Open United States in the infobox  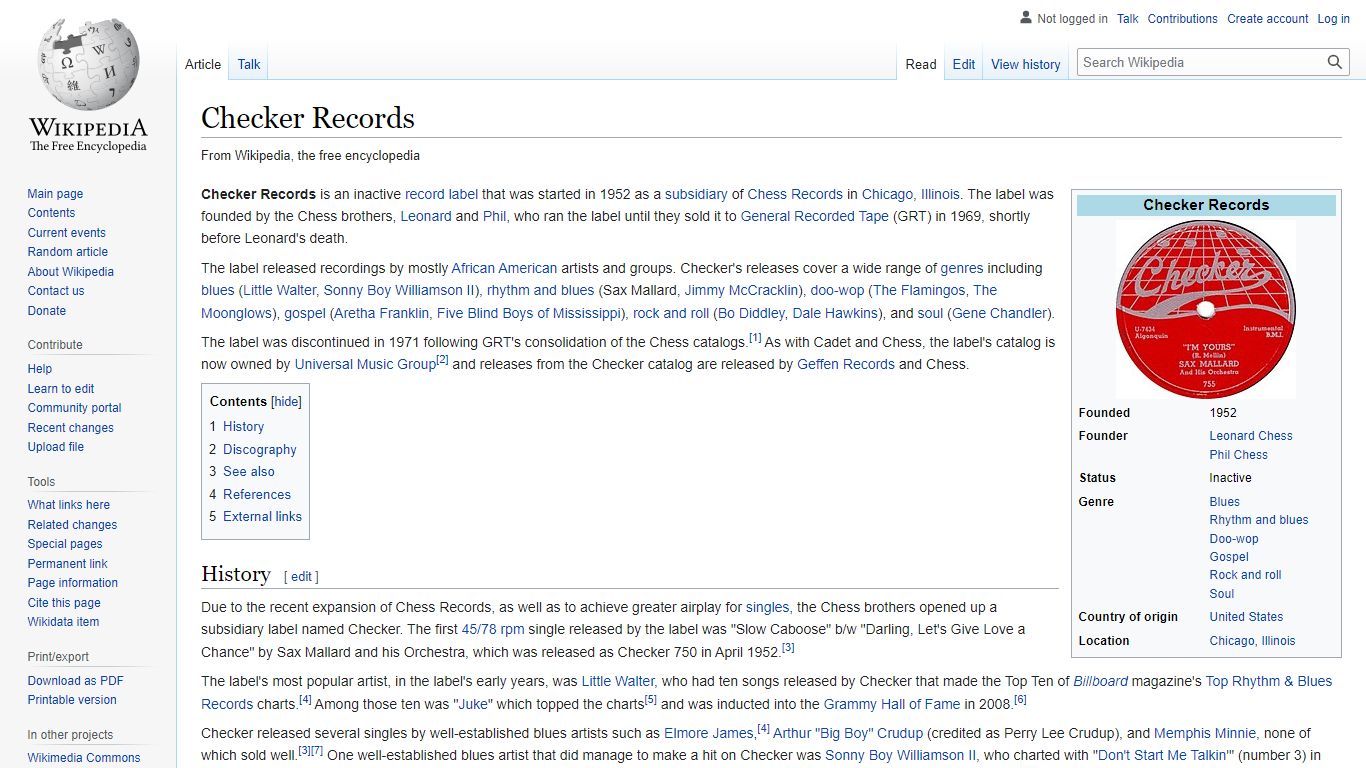point(1246,617)
